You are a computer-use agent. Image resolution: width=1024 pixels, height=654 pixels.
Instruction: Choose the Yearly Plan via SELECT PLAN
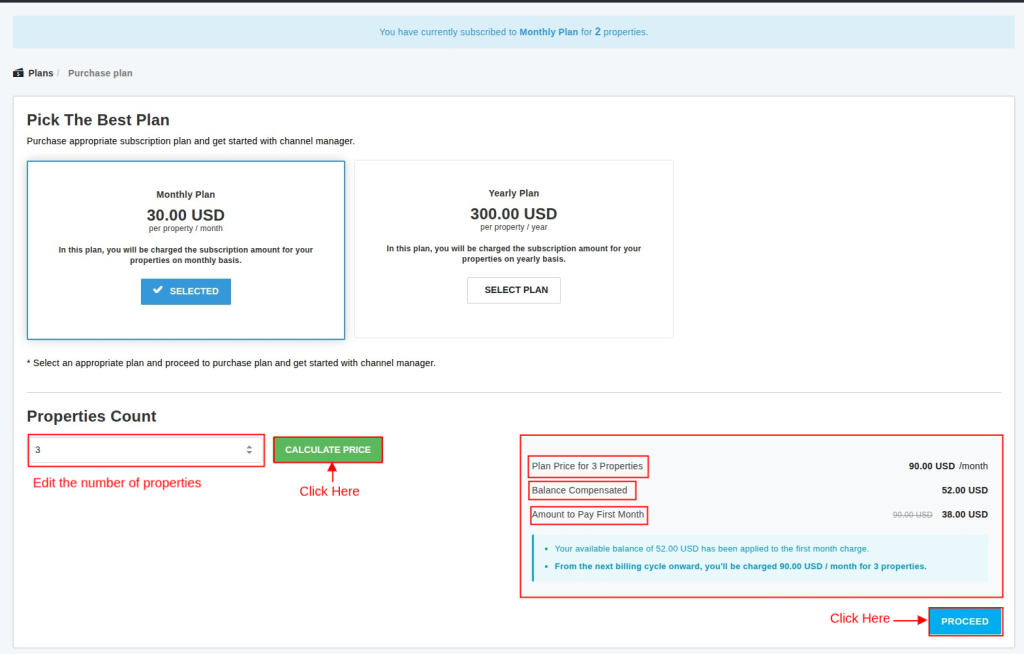[514, 290]
